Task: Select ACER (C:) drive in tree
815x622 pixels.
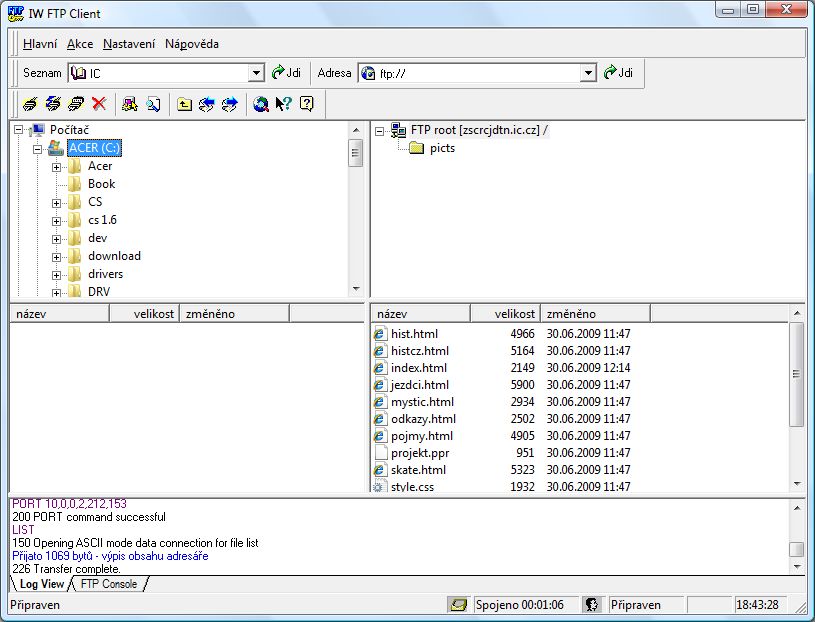Action: pos(94,148)
